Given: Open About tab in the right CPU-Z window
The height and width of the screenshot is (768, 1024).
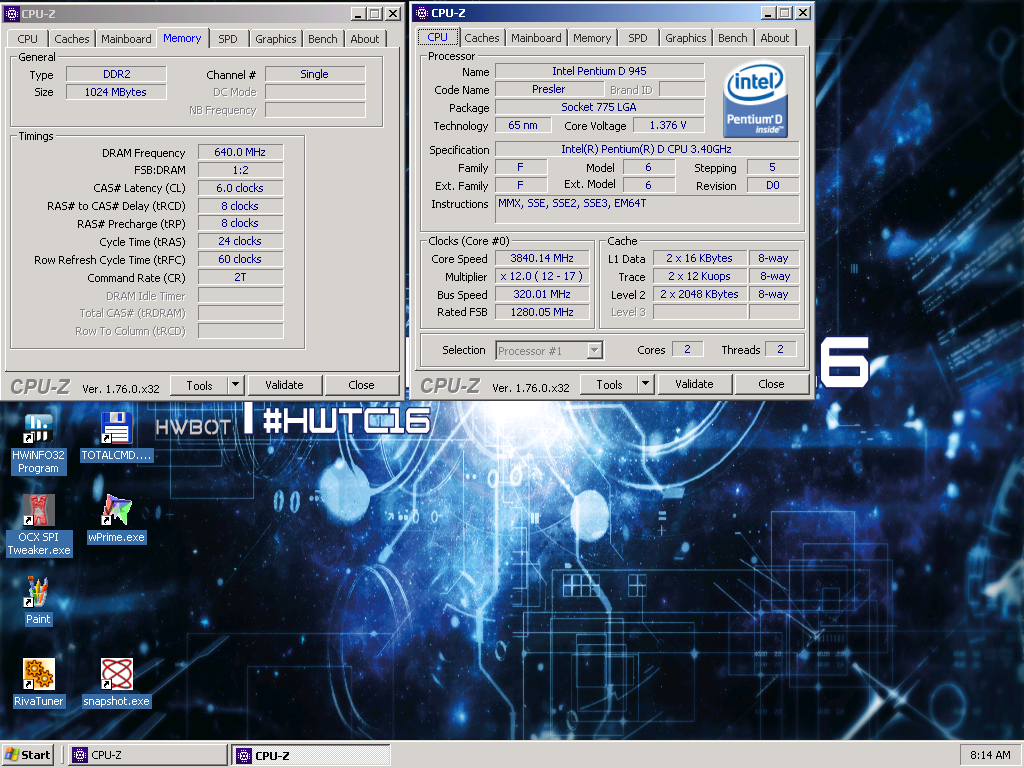Looking at the screenshot, I should pos(775,38).
